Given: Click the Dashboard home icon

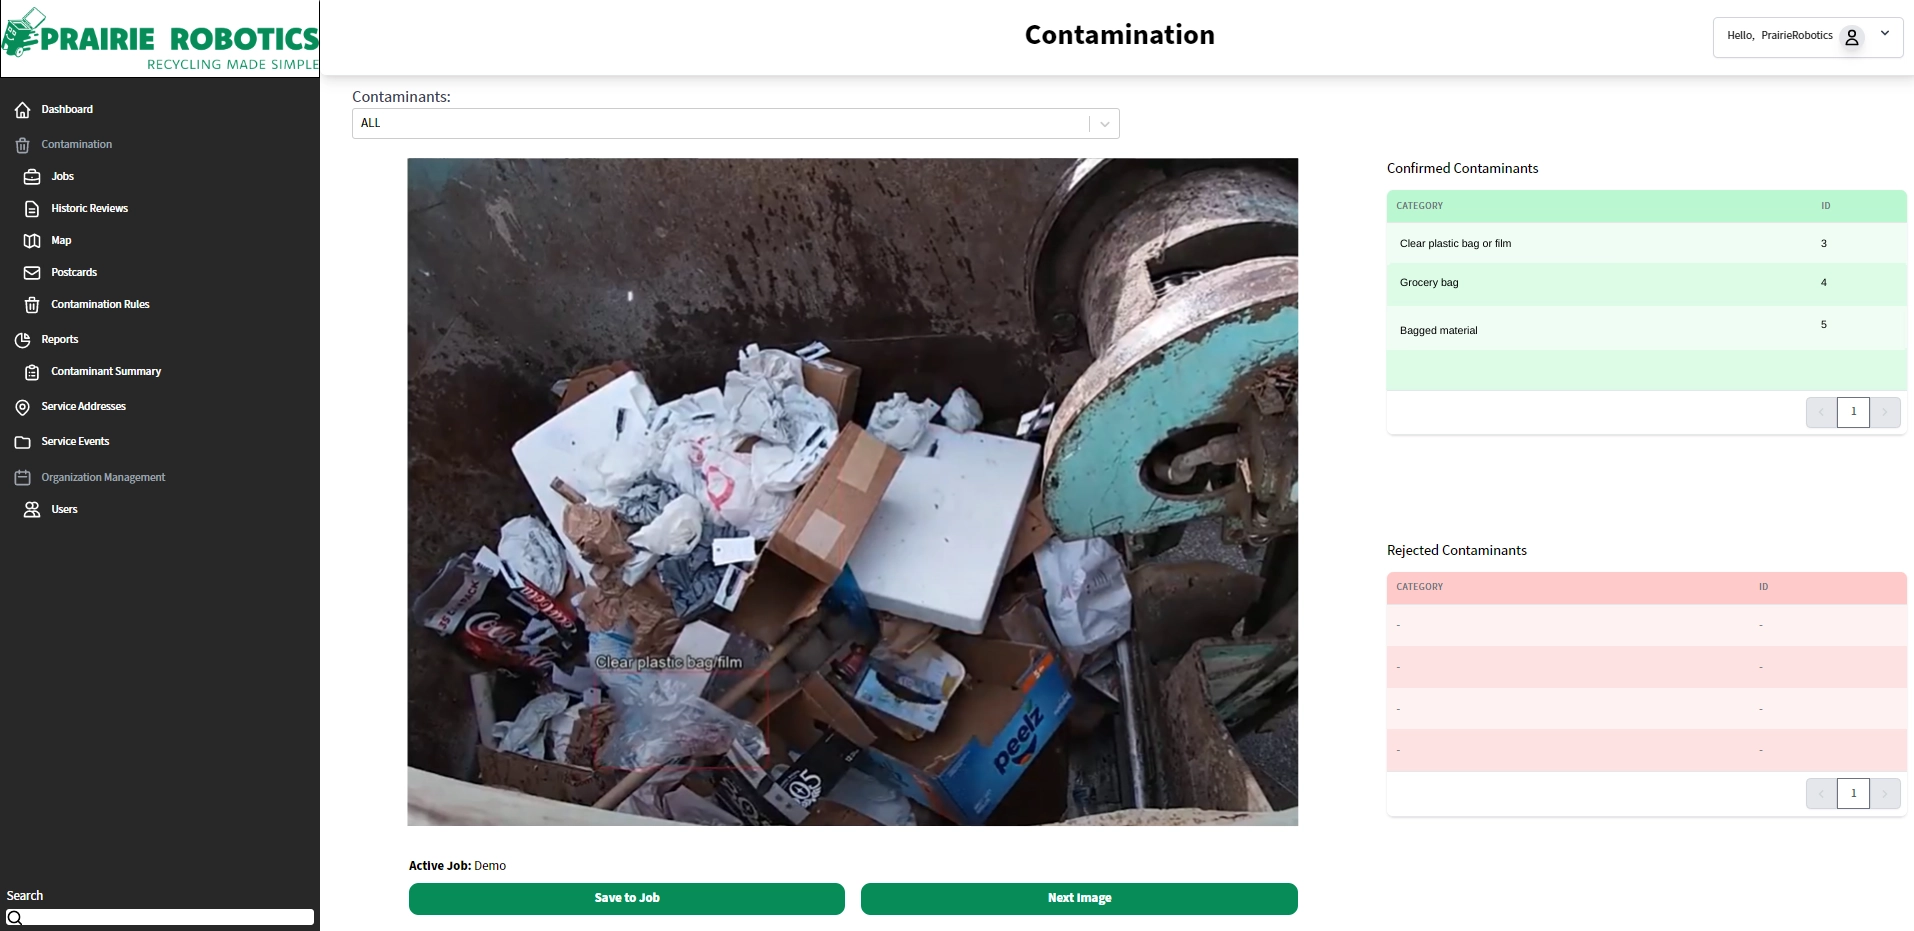Looking at the screenshot, I should [23, 110].
